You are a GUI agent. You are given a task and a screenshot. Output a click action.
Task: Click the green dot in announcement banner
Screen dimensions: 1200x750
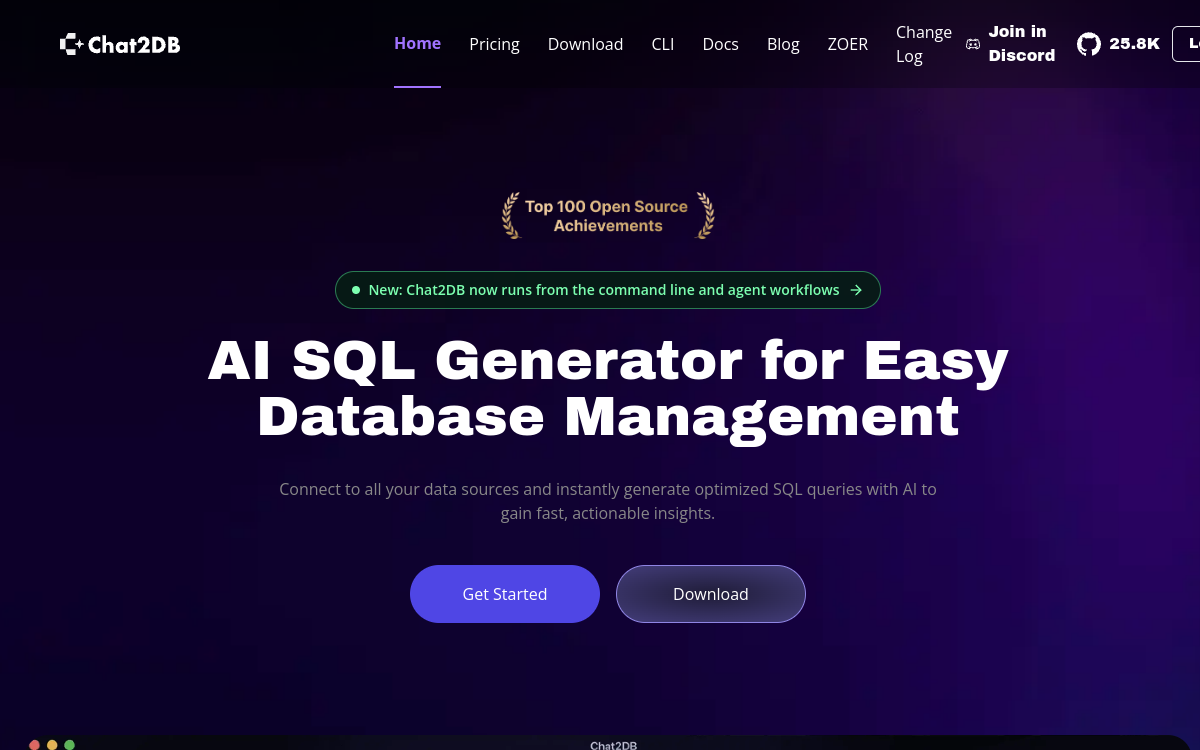point(355,290)
